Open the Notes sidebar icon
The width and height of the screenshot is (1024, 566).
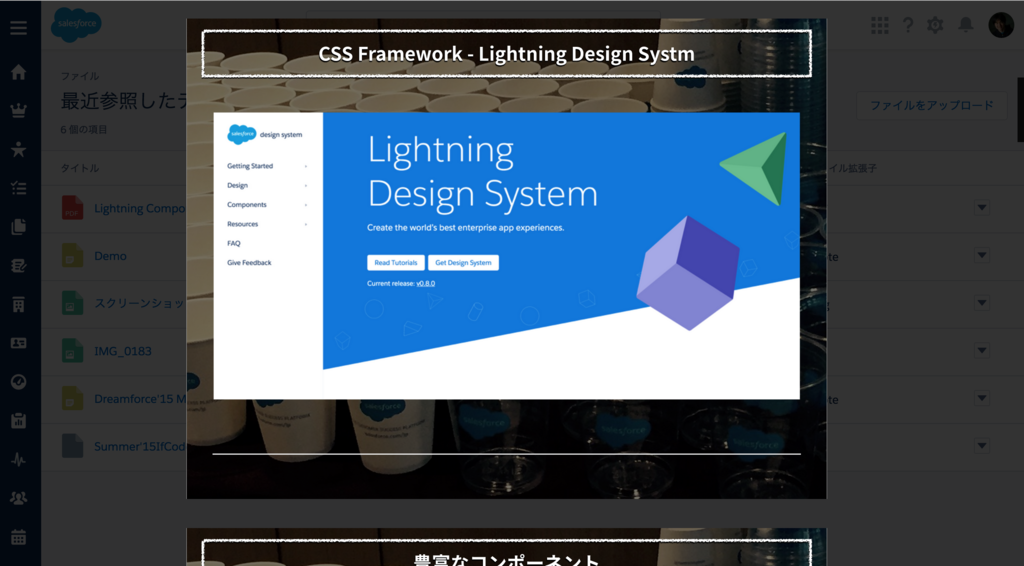pos(18,266)
